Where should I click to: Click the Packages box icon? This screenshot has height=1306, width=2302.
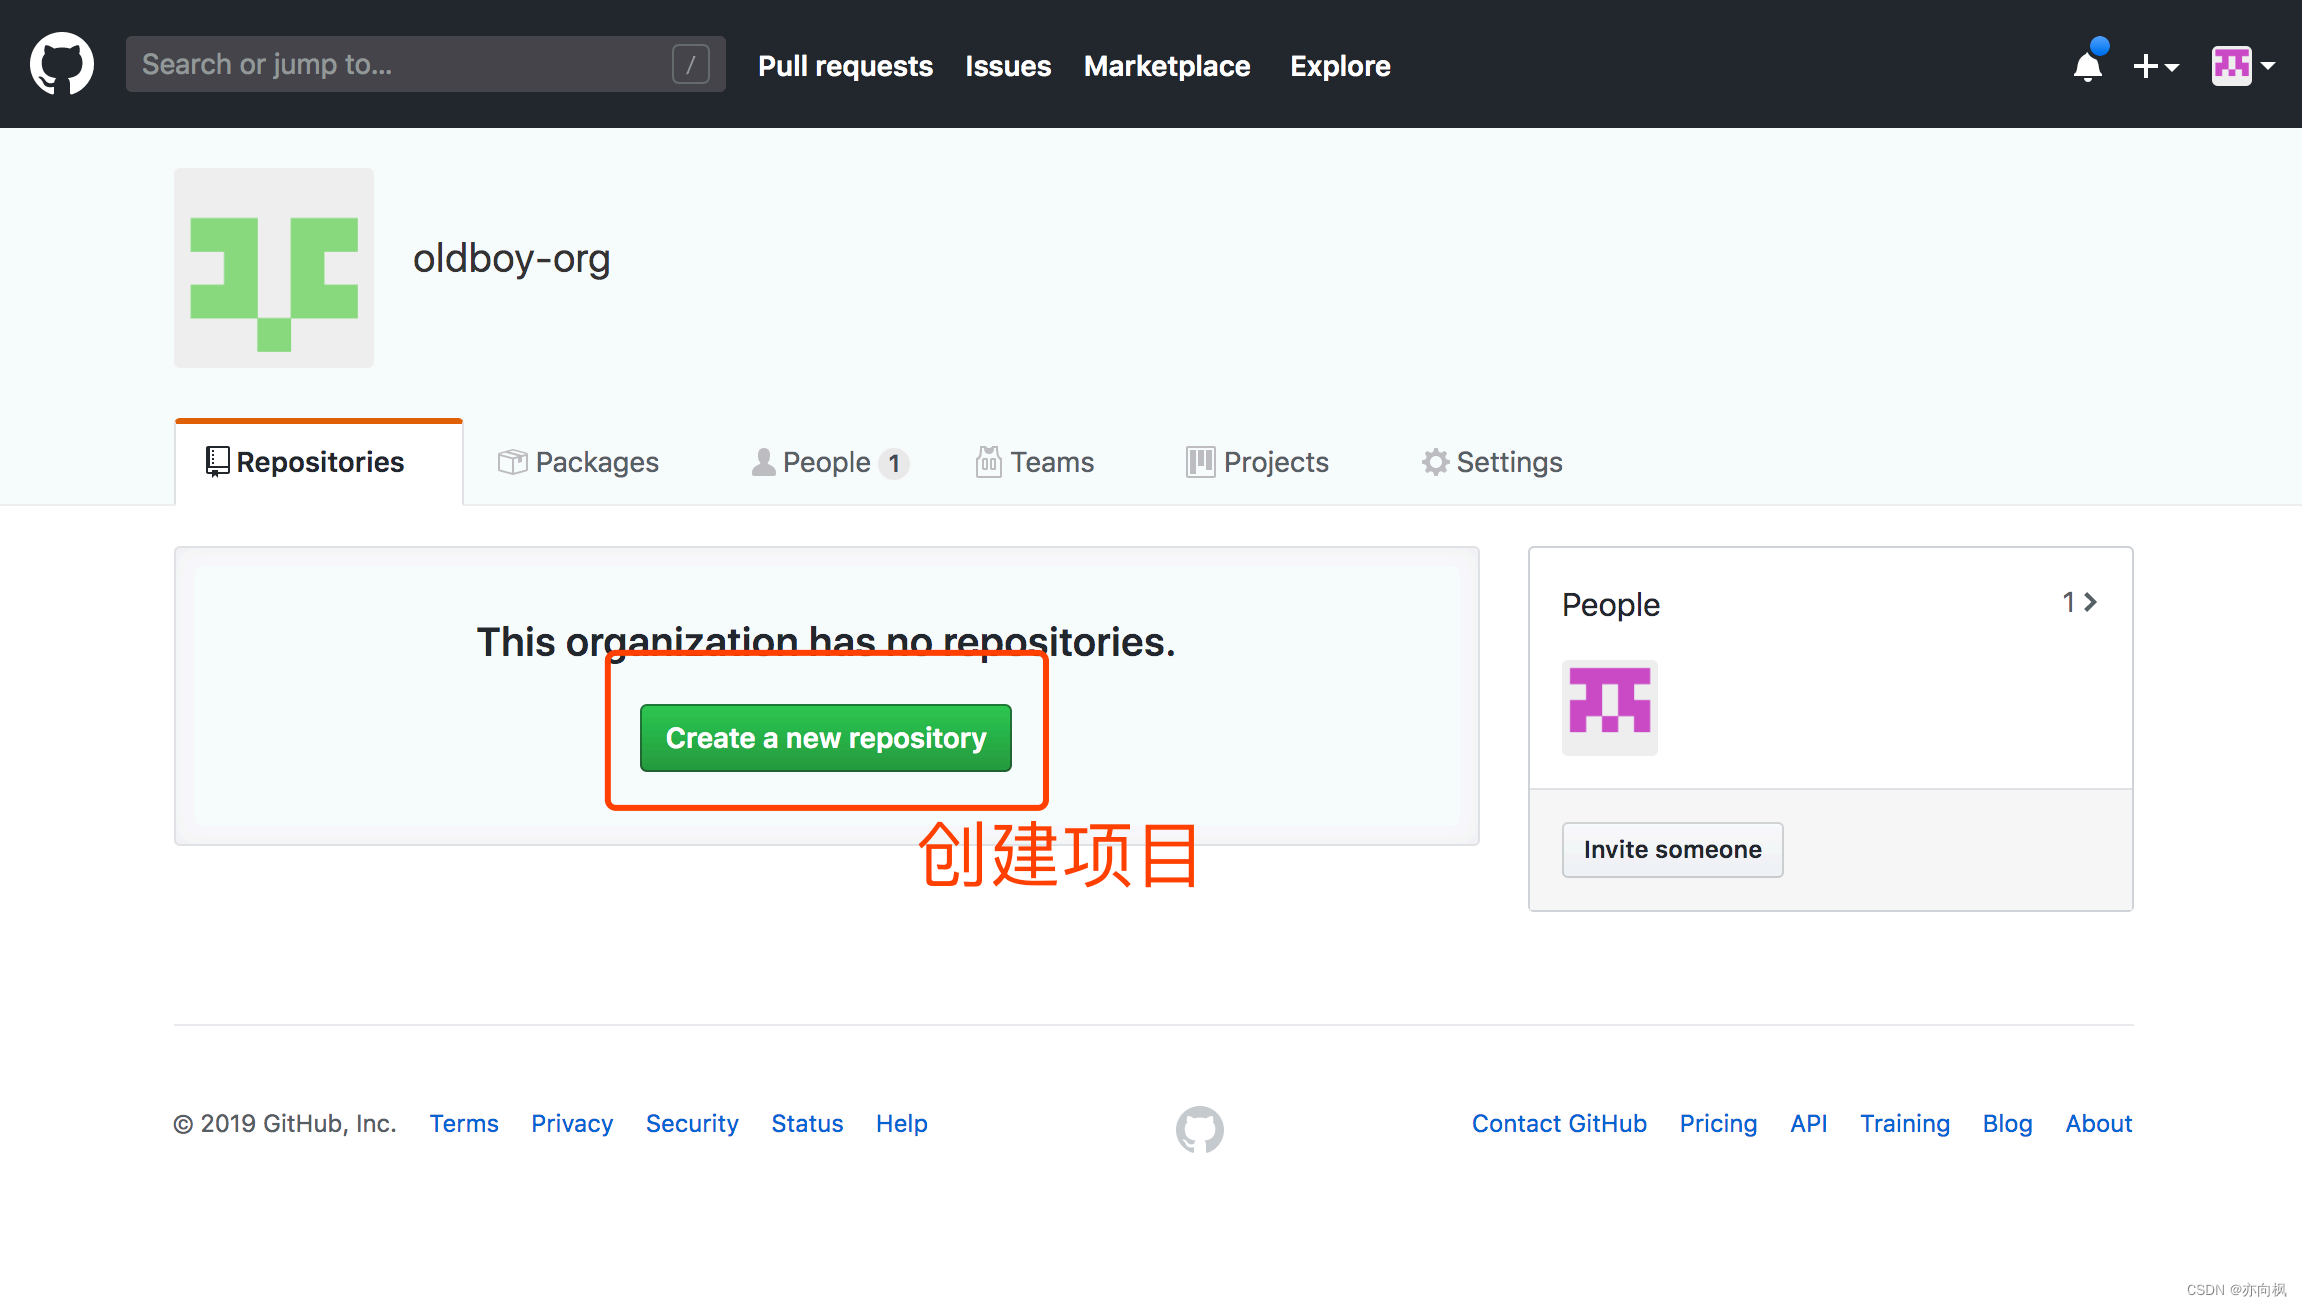513,462
